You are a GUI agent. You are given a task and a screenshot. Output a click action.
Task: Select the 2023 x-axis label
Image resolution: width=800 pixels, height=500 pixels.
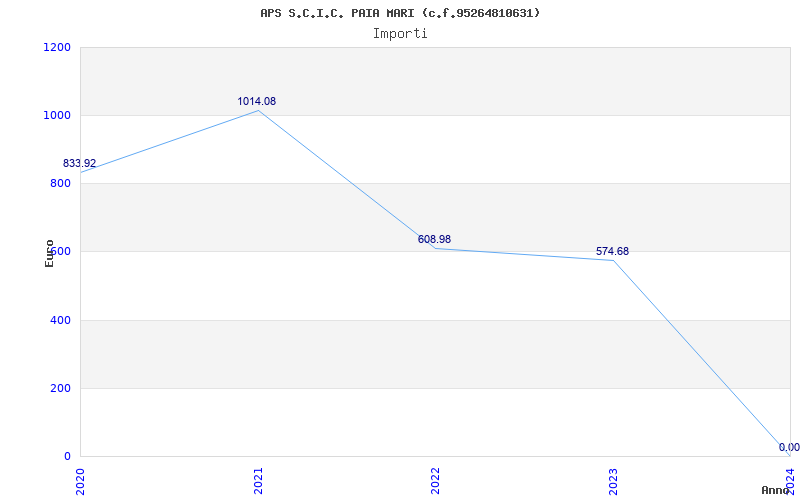613,478
